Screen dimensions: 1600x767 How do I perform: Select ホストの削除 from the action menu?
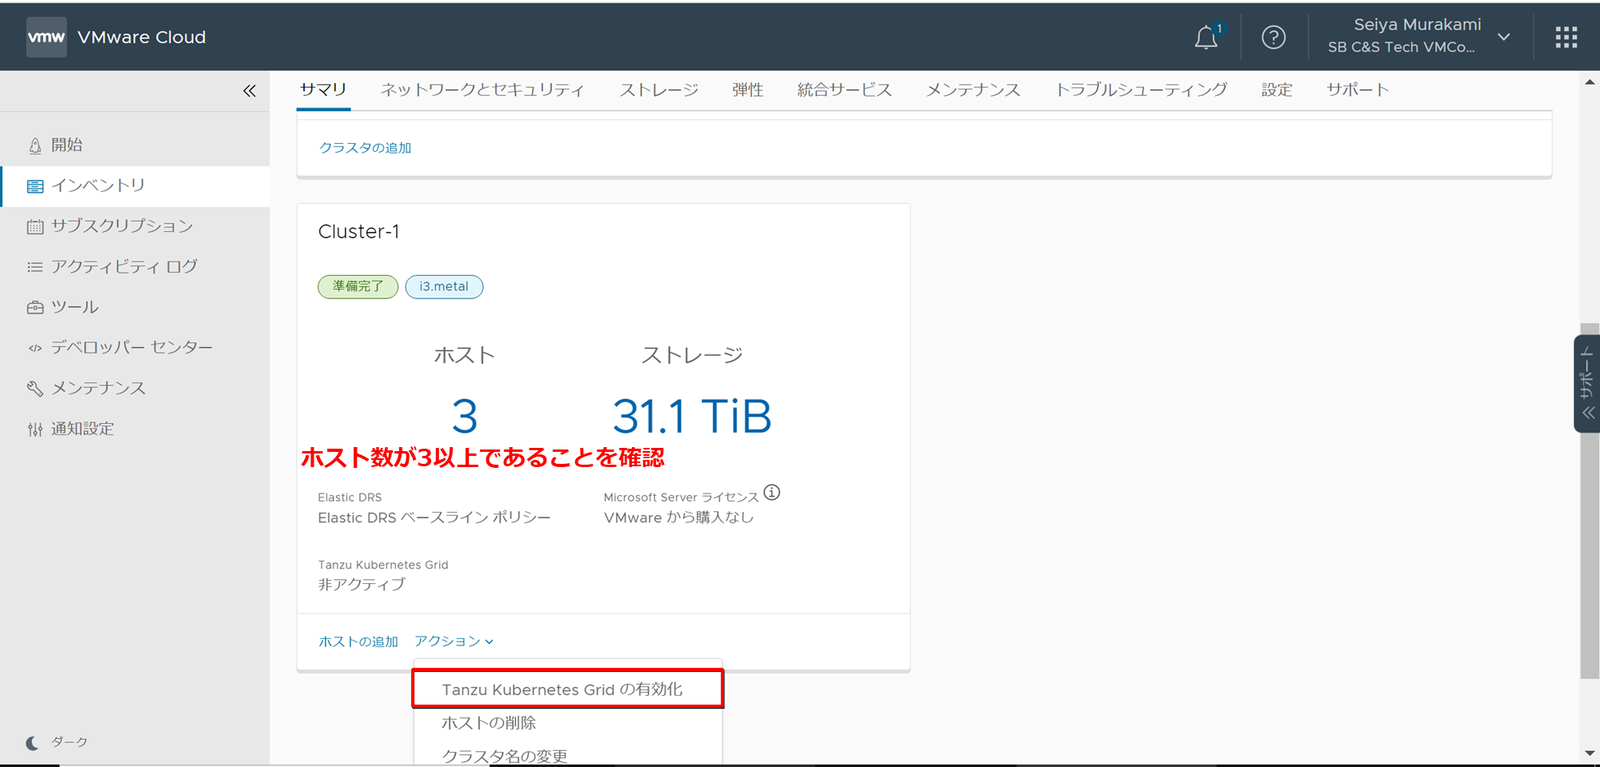pyautogui.click(x=568, y=722)
